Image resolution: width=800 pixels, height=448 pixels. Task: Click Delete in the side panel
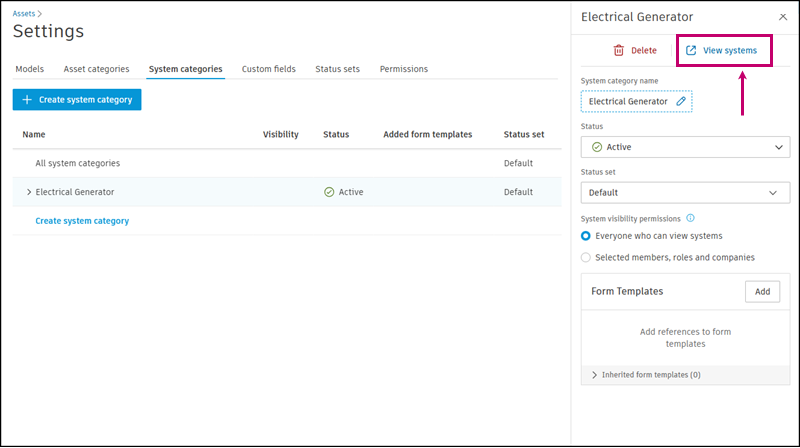pyautogui.click(x=635, y=51)
